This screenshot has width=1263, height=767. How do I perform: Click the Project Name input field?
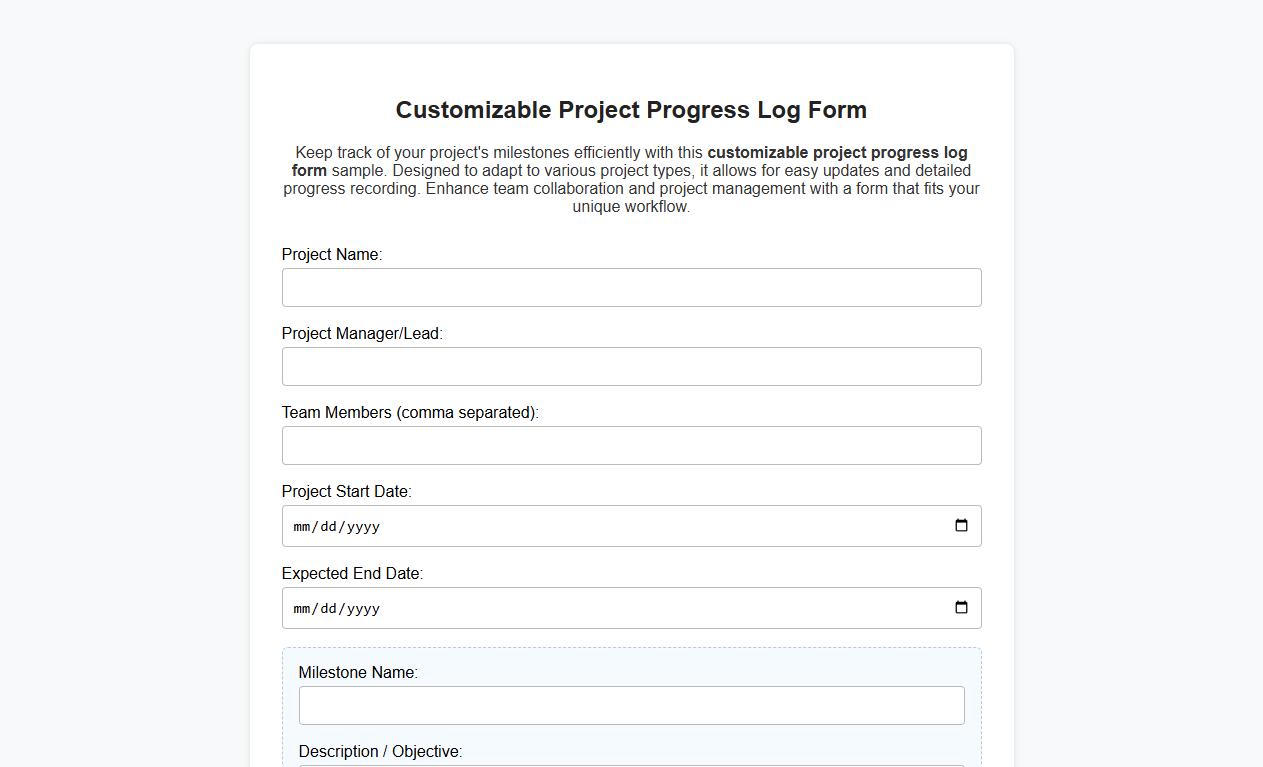tap(631, 287)
